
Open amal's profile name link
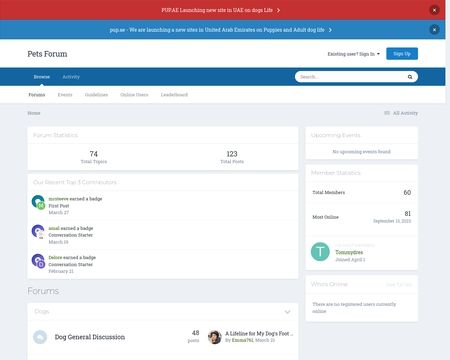point(54,228)
